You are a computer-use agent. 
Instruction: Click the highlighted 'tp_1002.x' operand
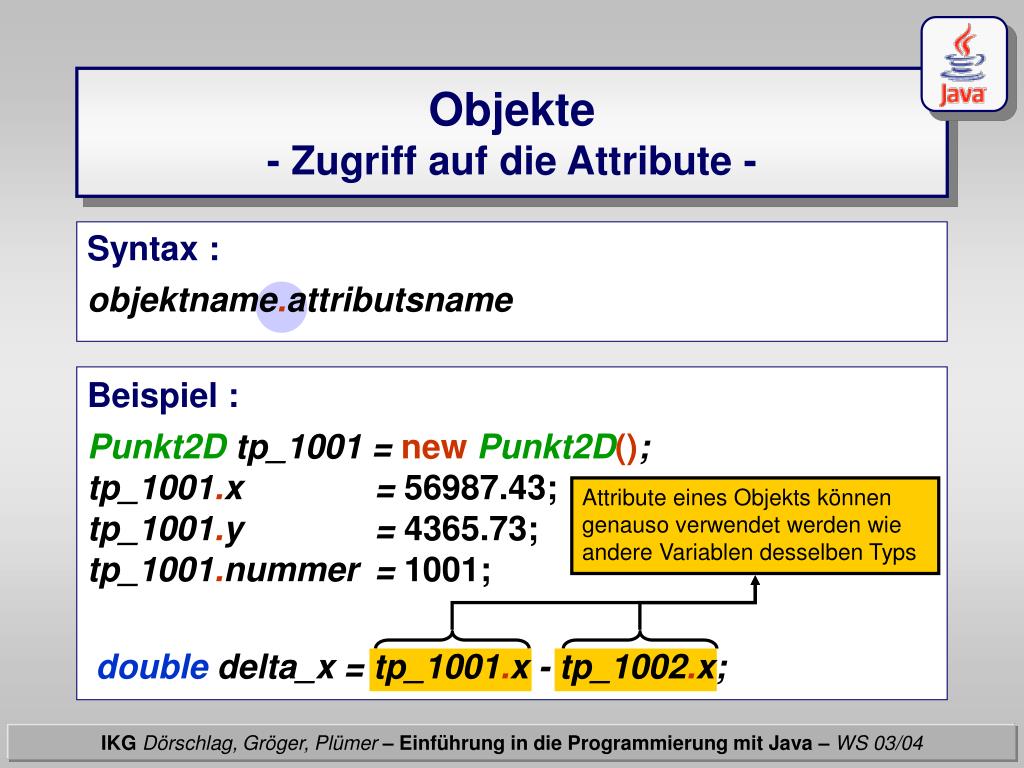[636, 669]
